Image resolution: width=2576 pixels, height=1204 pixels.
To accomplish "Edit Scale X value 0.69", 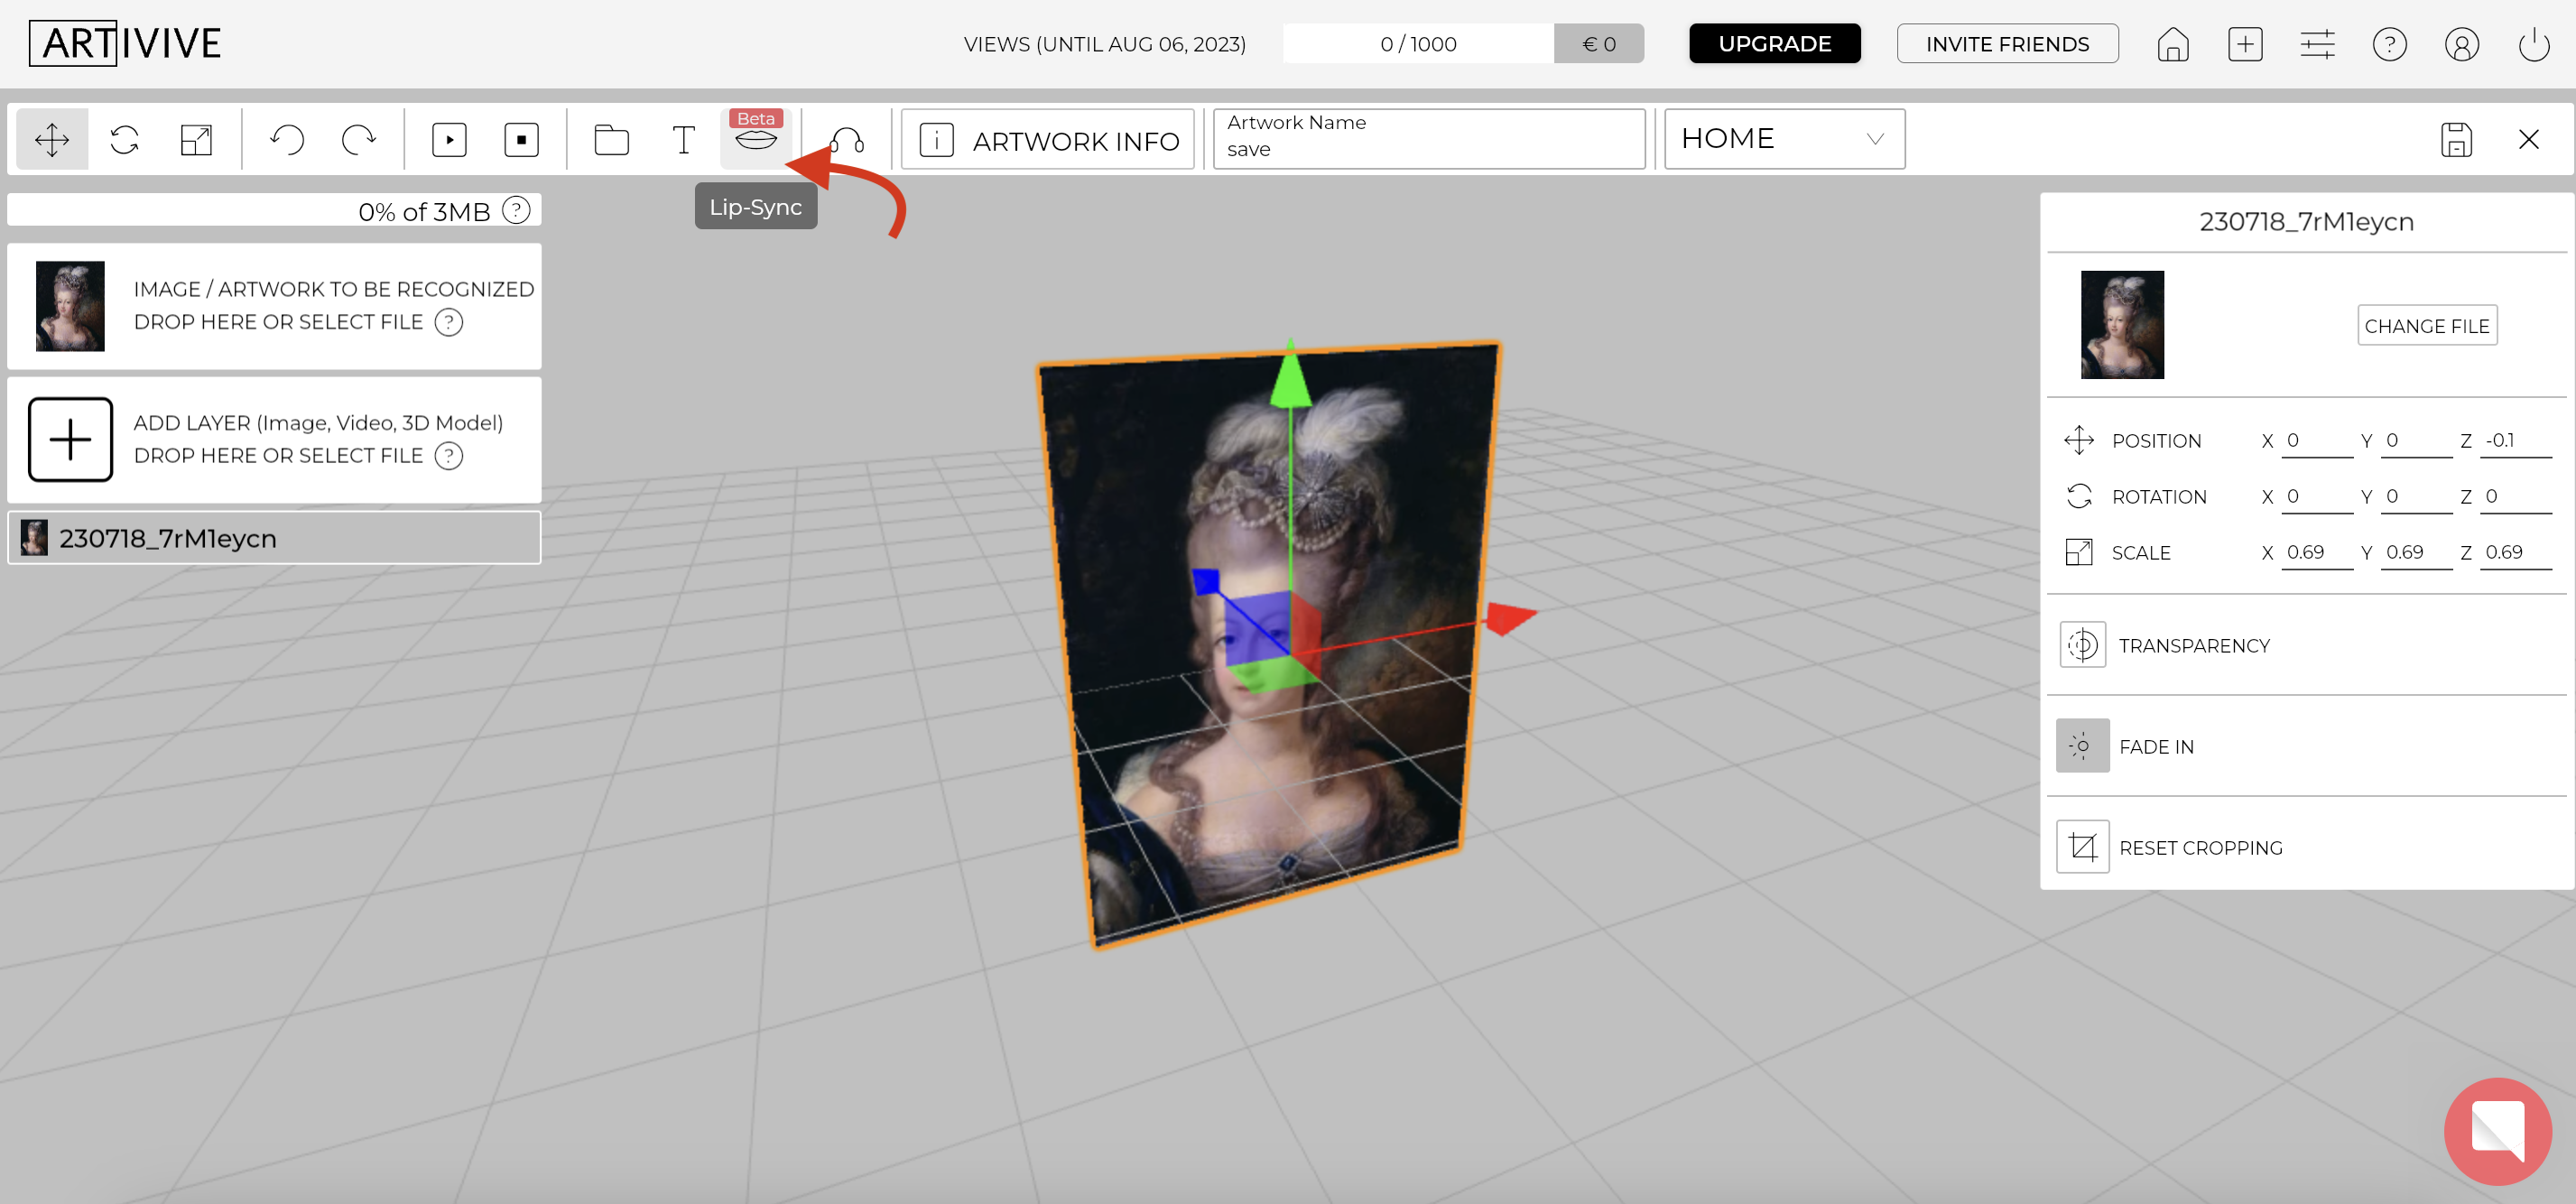I will coord(2316,553).
